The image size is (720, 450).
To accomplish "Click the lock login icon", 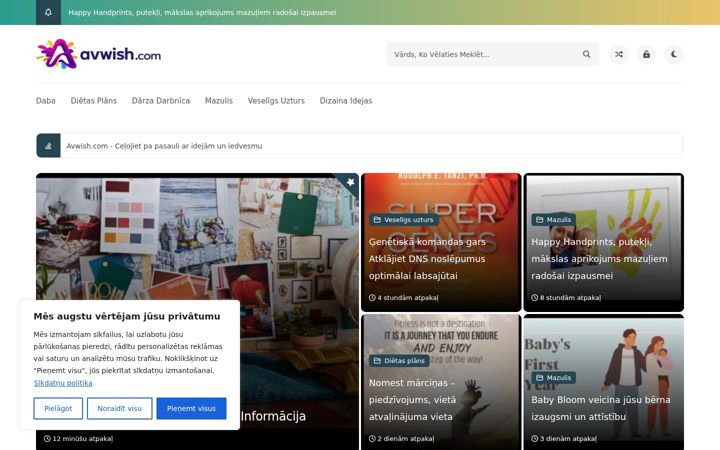I will click(x=646, y=54).
